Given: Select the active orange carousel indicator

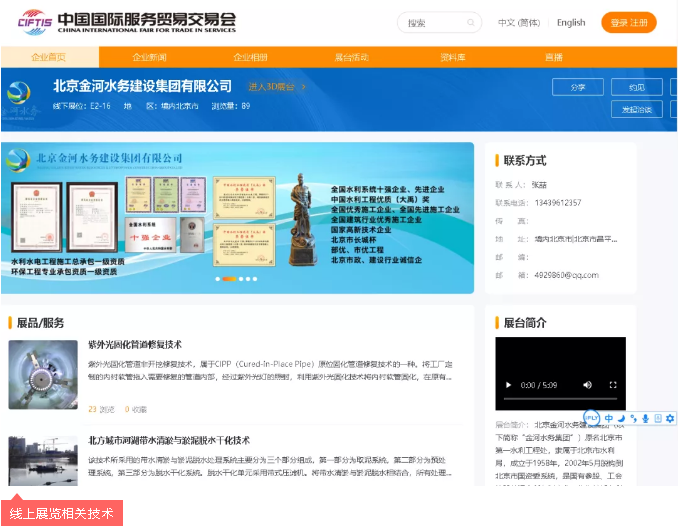Looking at the screenshot, I should click(229, 279).
